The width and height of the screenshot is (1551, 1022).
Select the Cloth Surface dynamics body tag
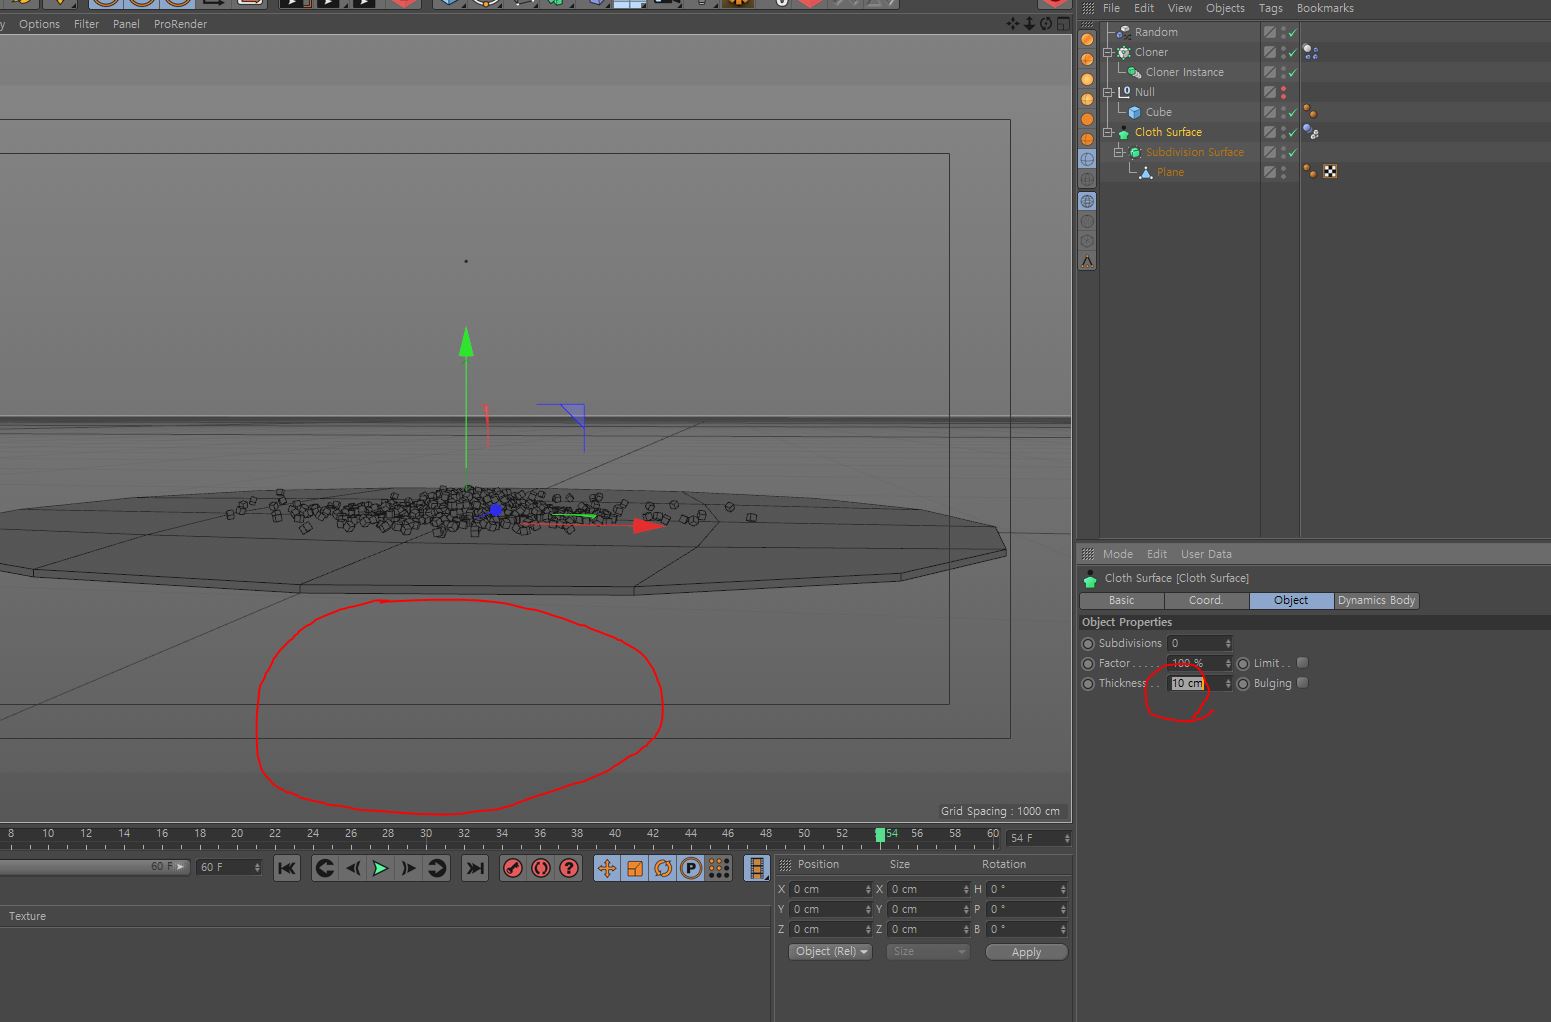1311,132
